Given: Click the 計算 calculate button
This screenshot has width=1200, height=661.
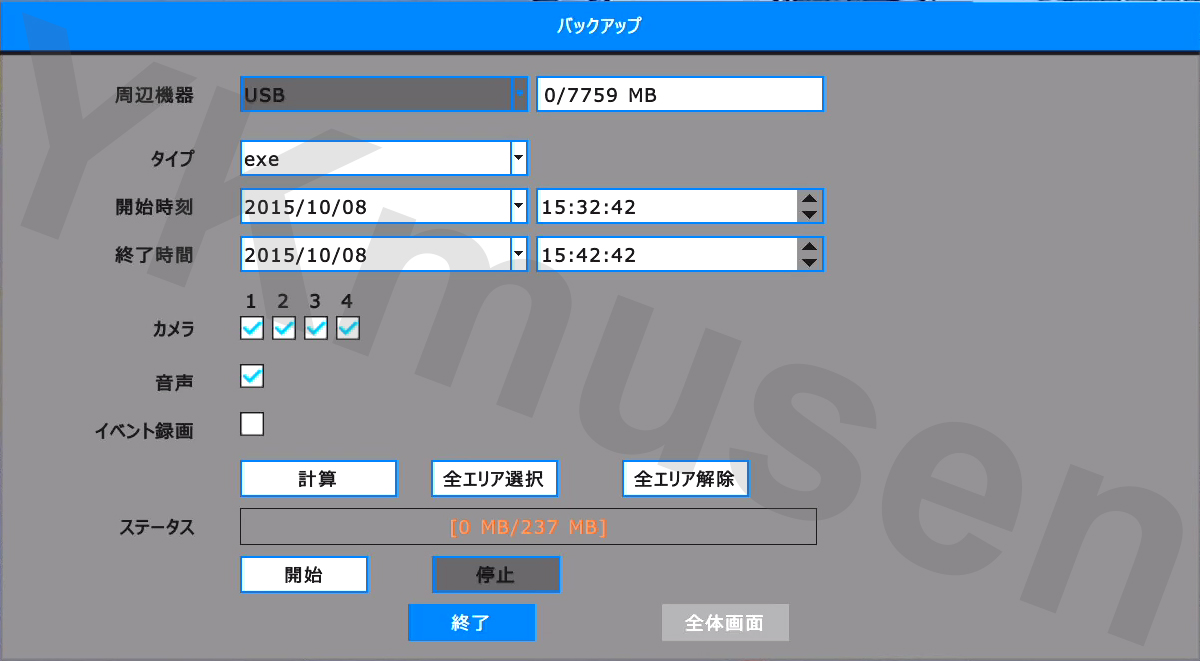Looking at the screenshot, I should tap(318, 478).
